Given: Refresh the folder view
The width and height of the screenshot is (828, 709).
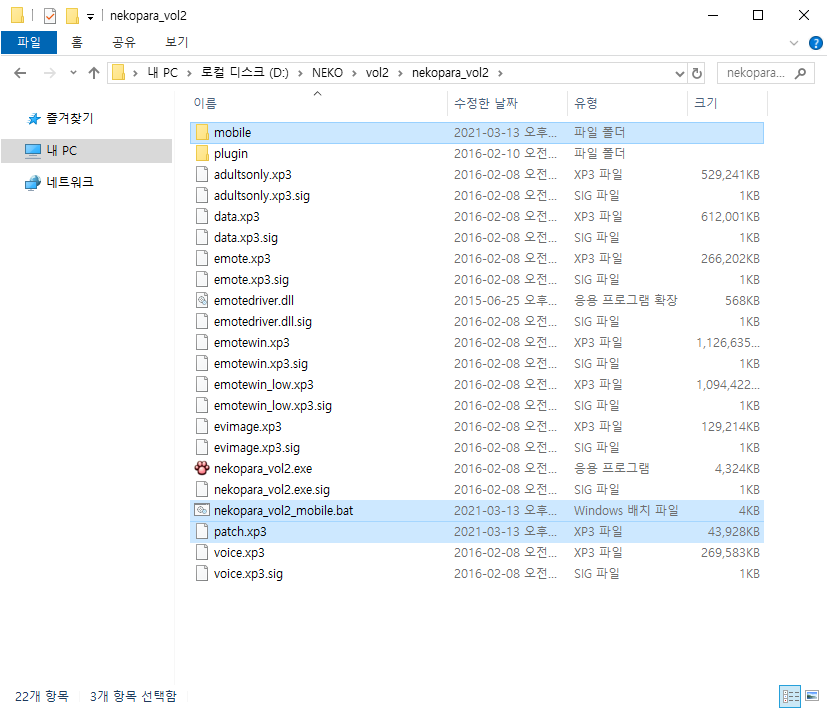Looking at the screenshot, I should 697,73.
